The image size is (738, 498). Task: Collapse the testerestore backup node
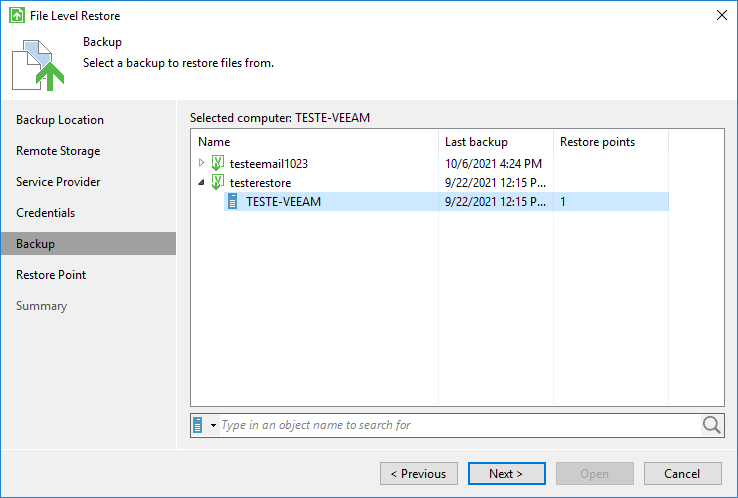201,182
